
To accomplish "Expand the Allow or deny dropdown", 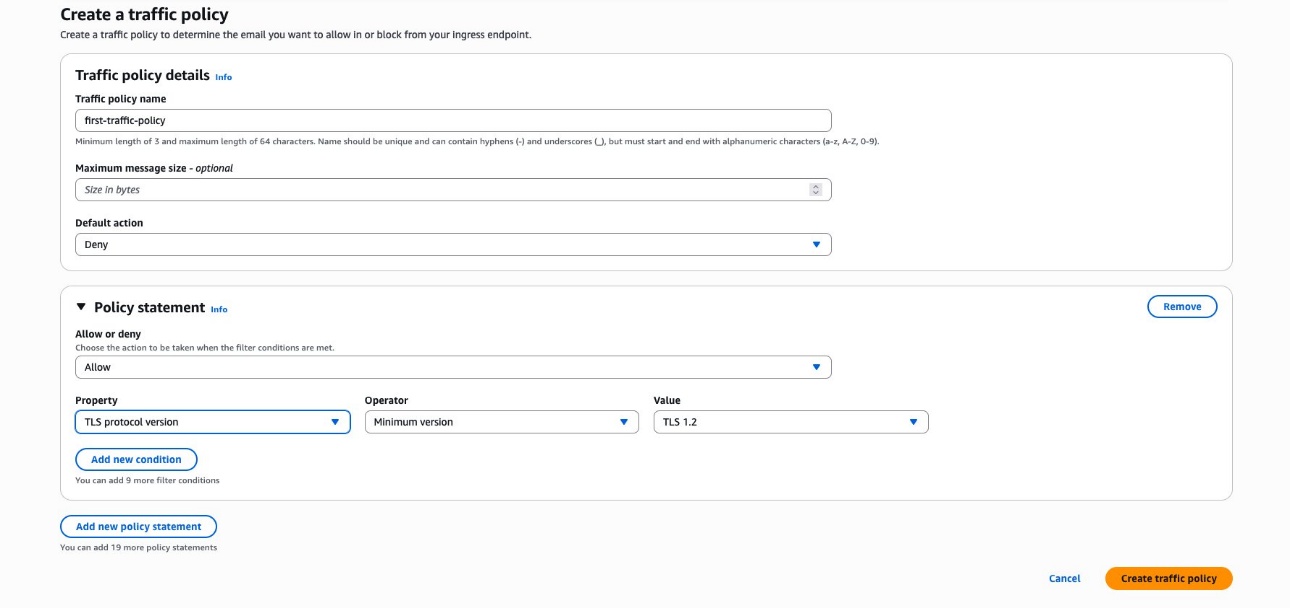I will tap(453, 368).
